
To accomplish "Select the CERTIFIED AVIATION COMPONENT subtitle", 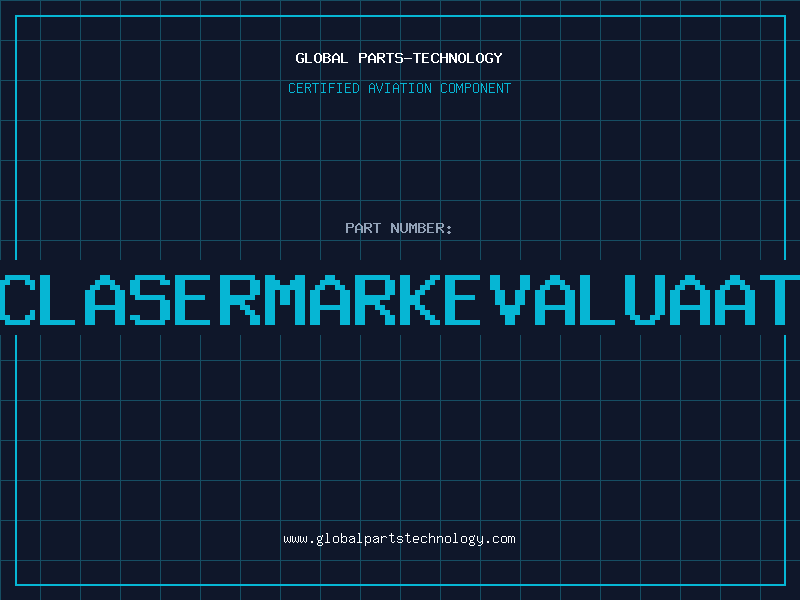I will pos(399,88).
